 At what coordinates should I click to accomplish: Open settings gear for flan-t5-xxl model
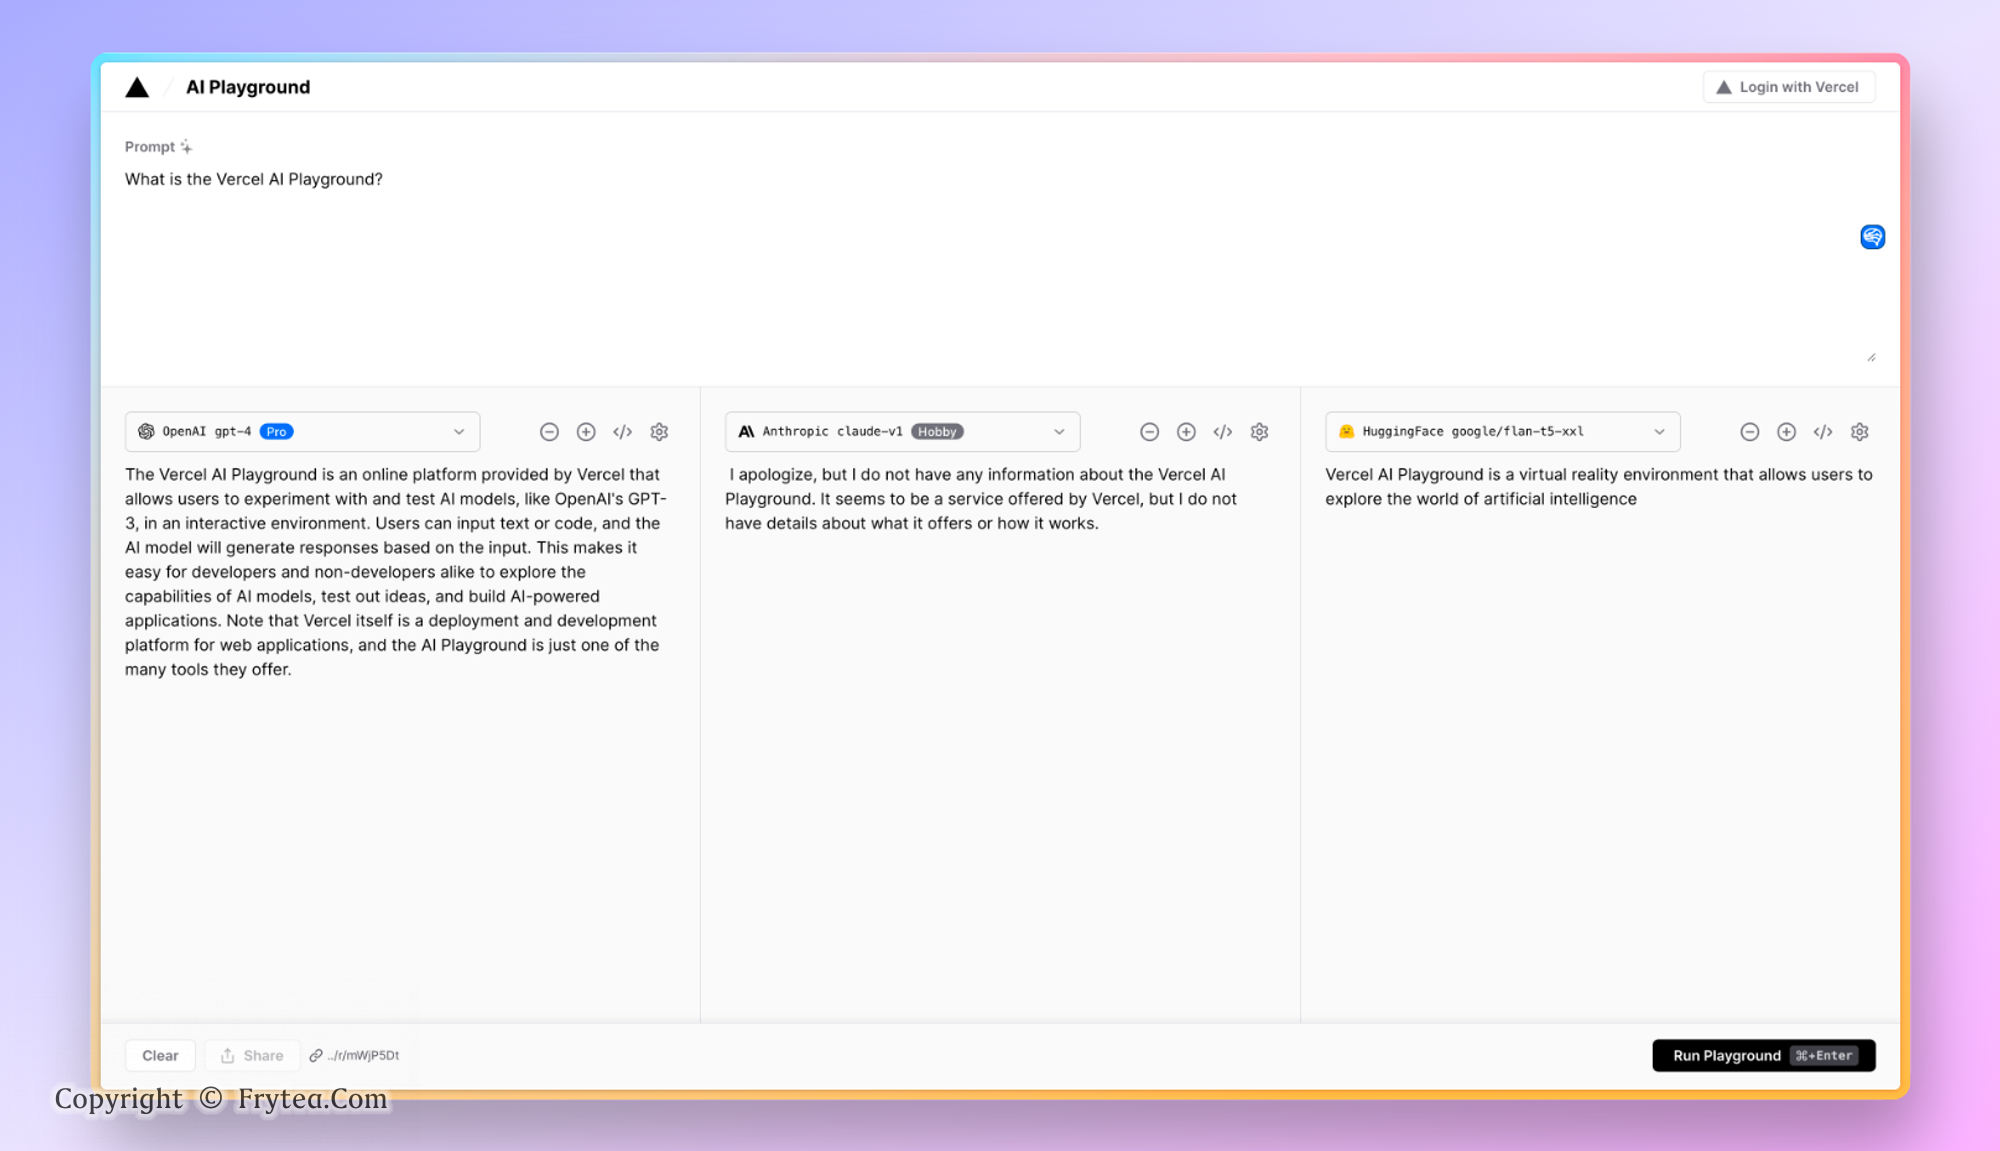click(x=1859, y=432)
